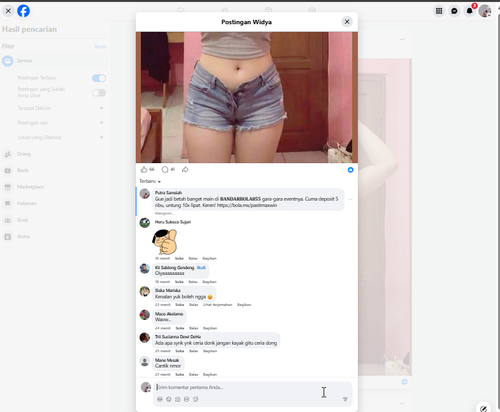Expand the Postingan dari filter dropdown
The width and height of the screenshot is (500, 412).
coord(101,123)
